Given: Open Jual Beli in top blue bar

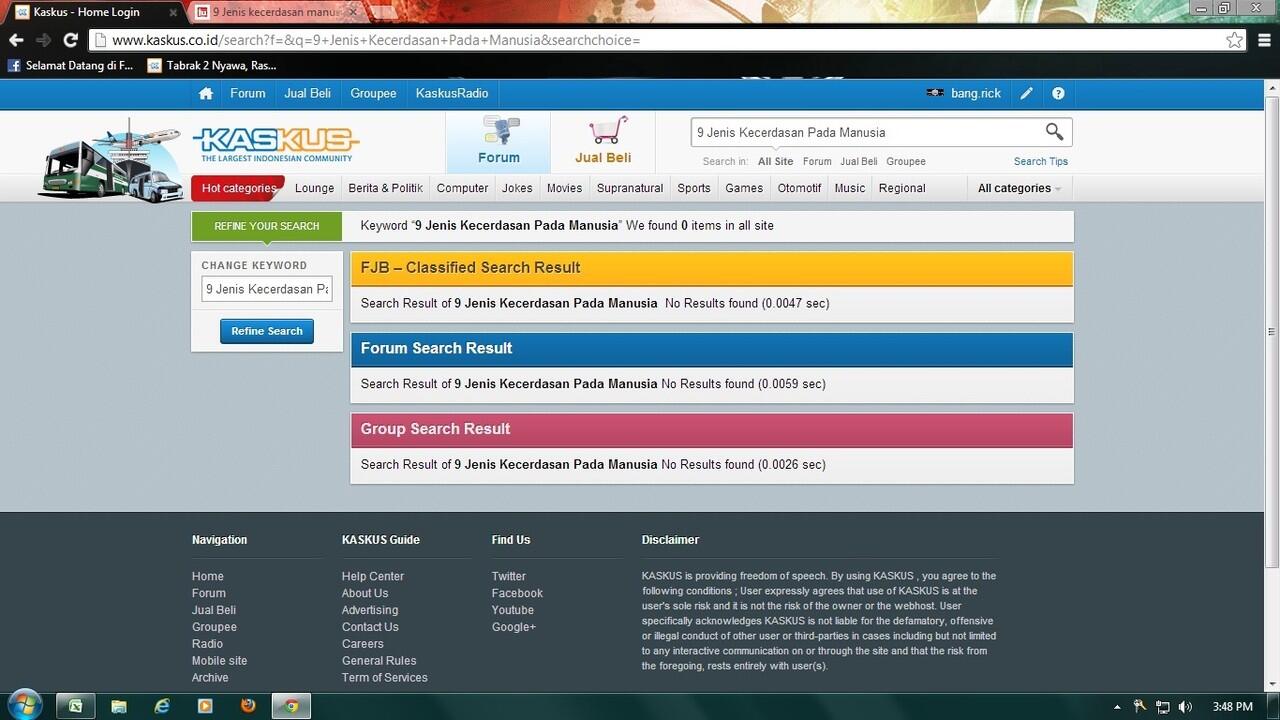Looking at the screenshot, I should point(307,93).
